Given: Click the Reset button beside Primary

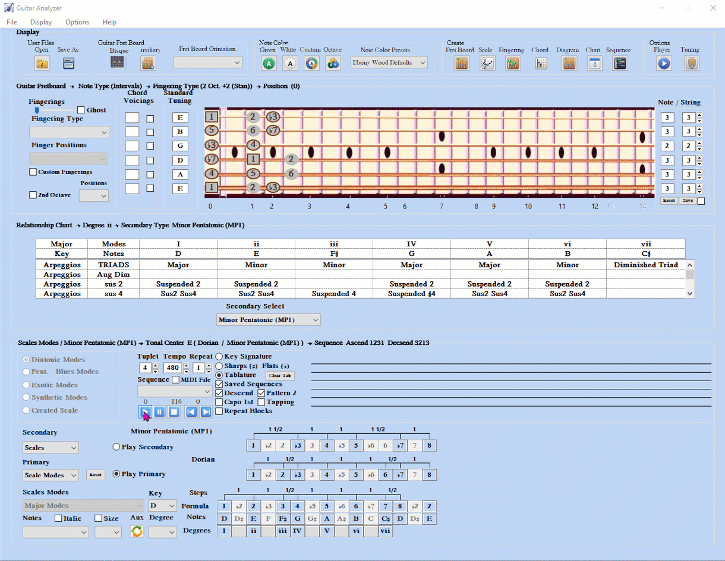Looking at the screenshot, I should click(x=95, y=475).
